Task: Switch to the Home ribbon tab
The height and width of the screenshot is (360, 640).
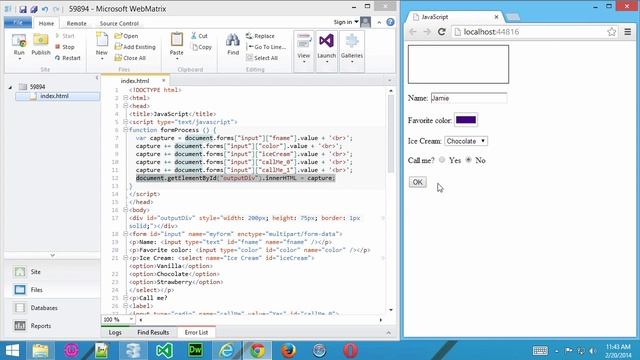Action: (x=46, y=23)
